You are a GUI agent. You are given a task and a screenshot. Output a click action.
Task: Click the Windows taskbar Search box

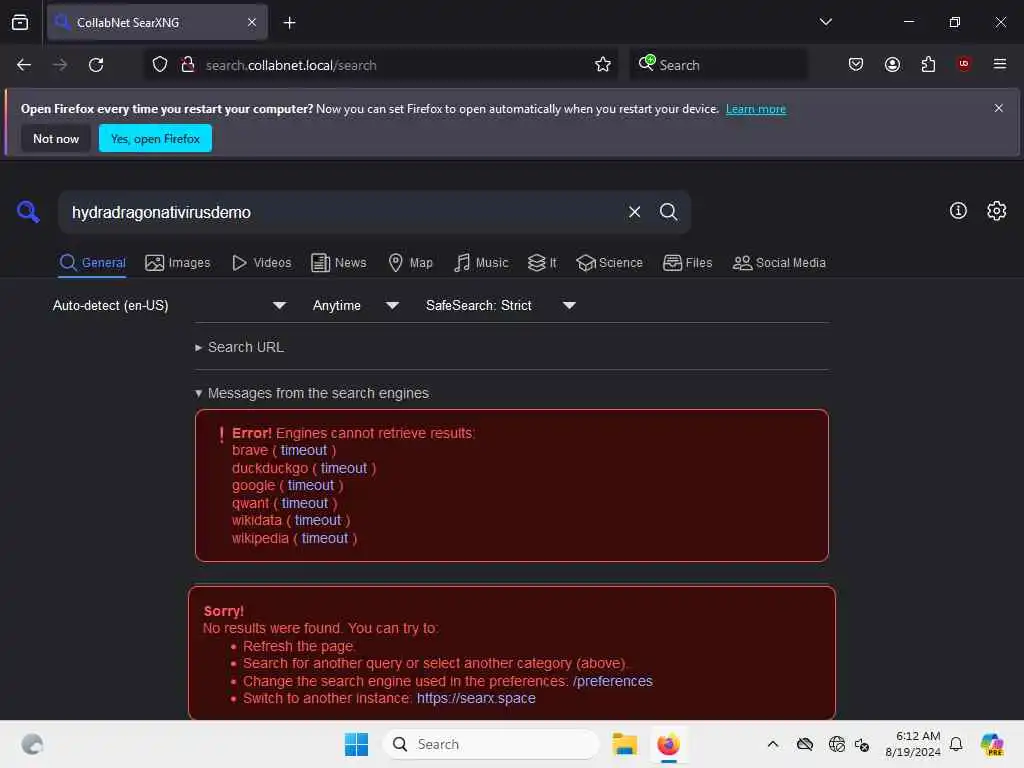coord(491,744)
